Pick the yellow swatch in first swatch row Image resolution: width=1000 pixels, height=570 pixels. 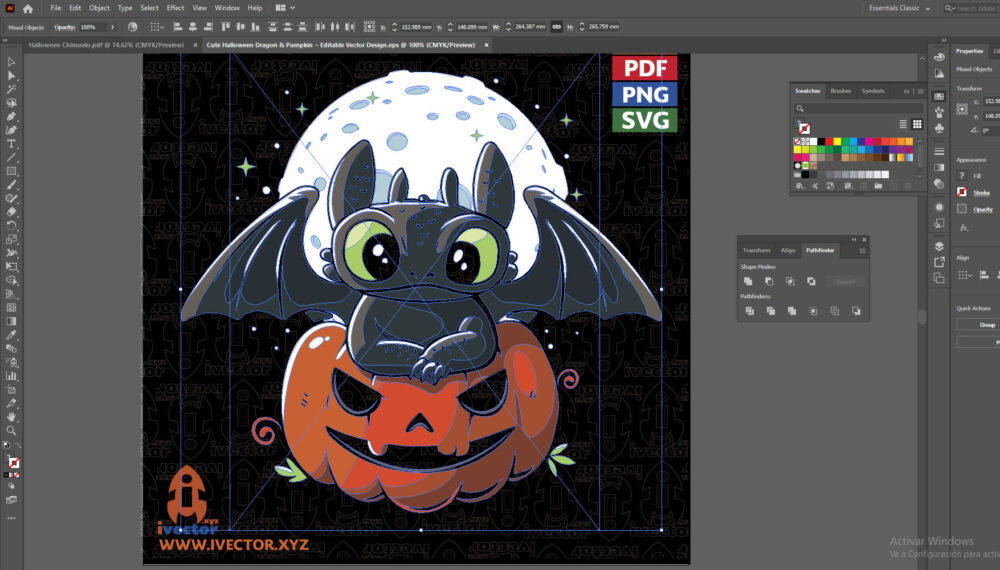tap(837, 142)
